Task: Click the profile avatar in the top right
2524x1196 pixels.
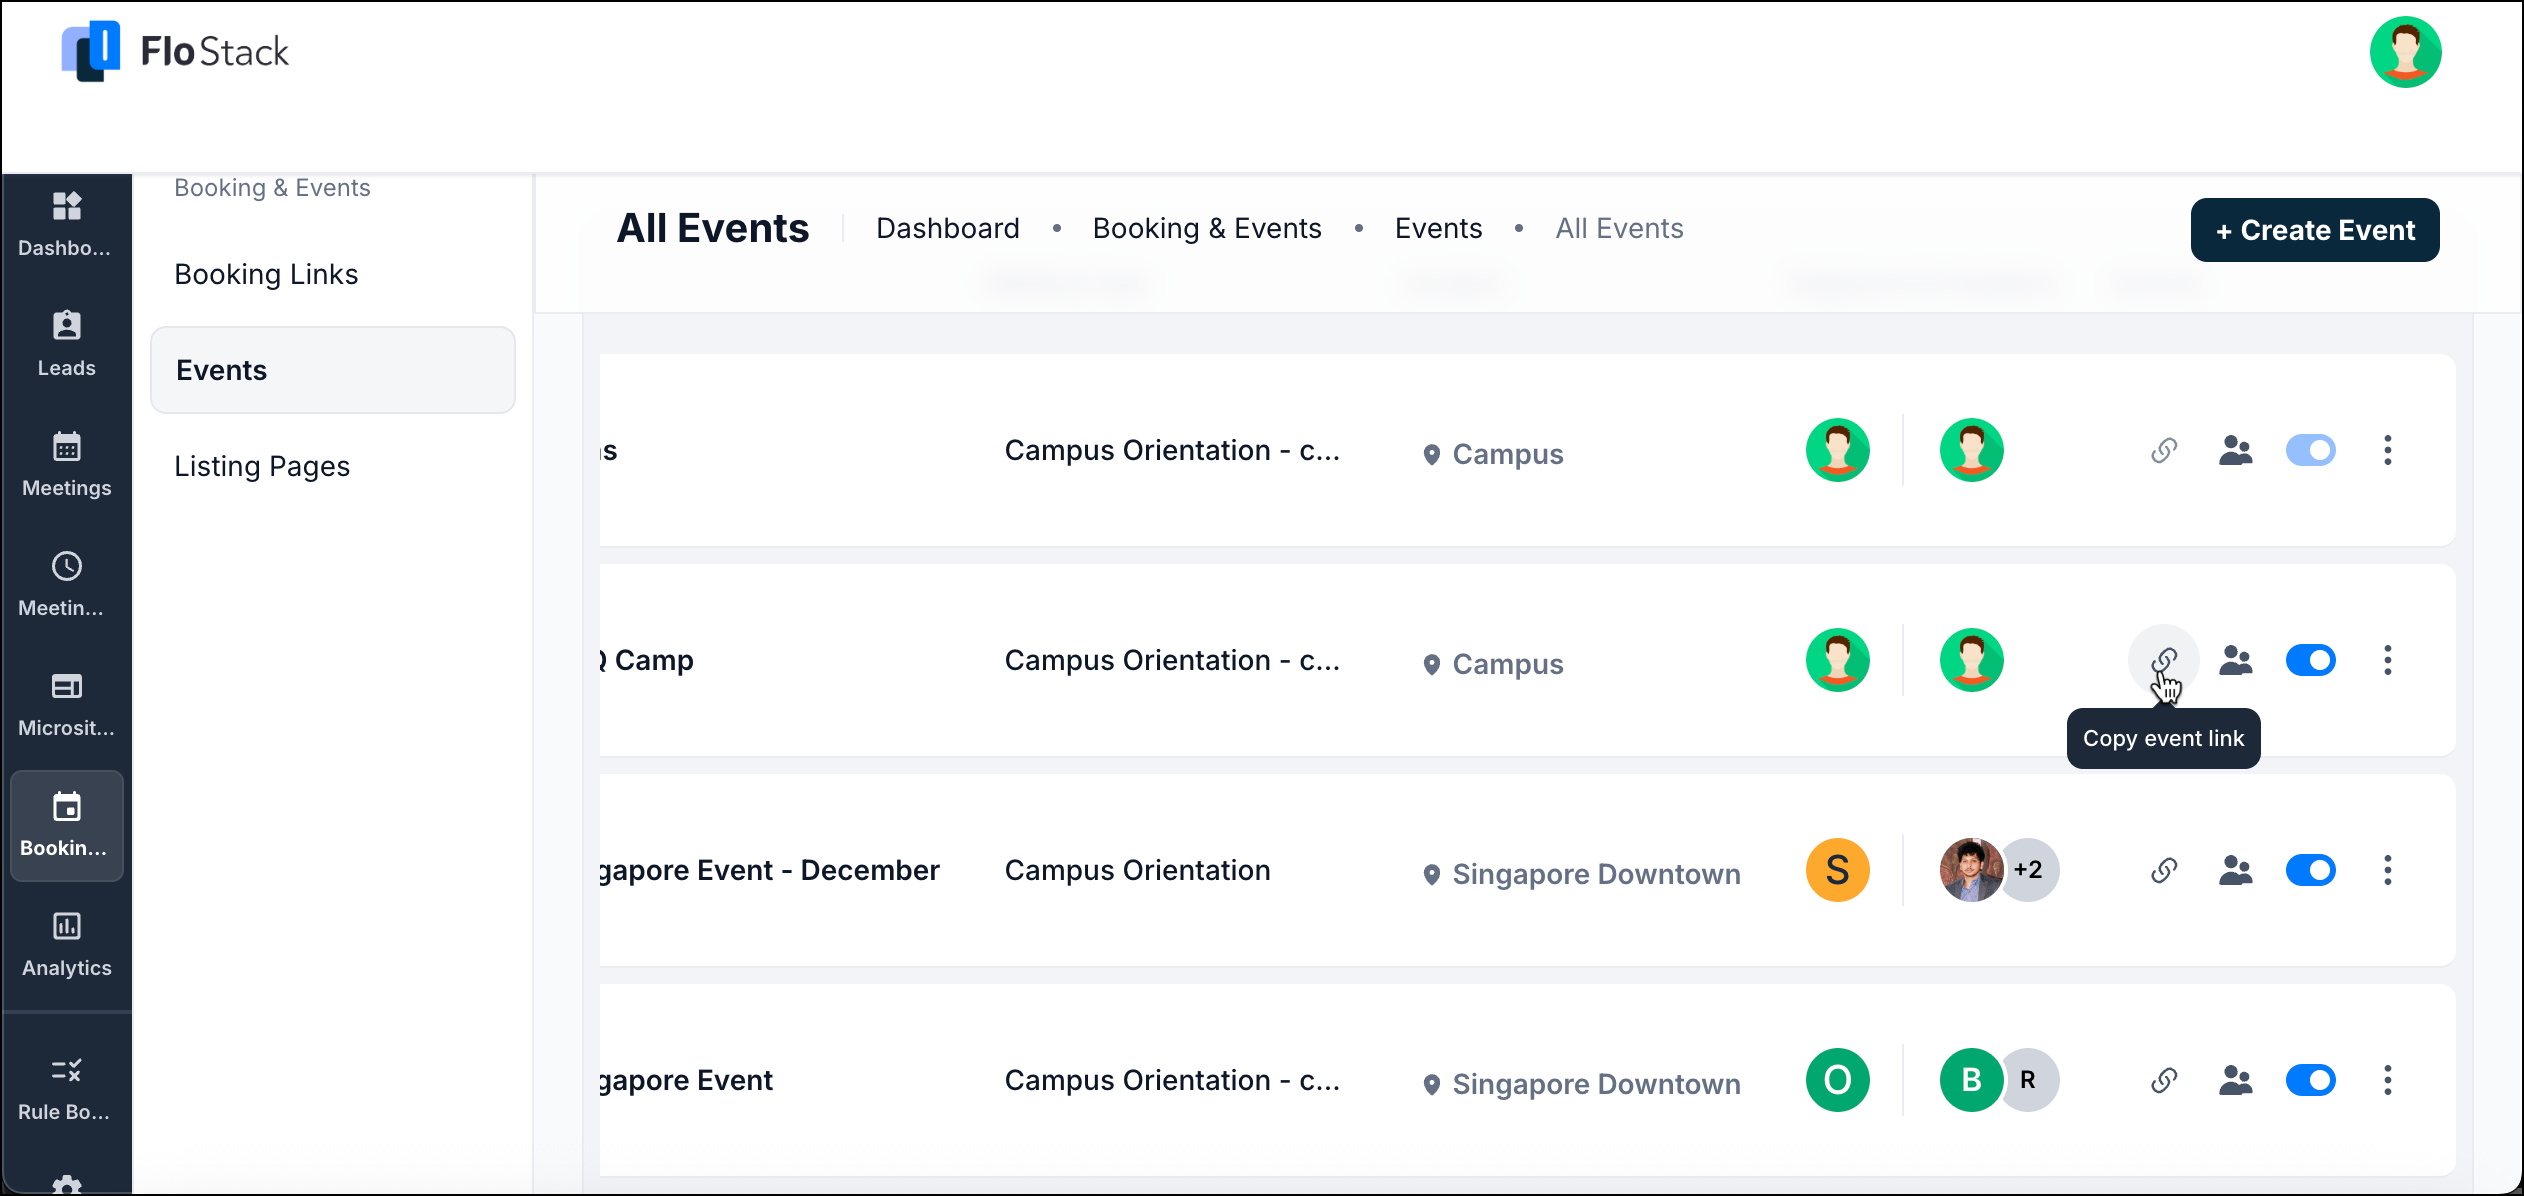Action: (x=2406, y=51)
